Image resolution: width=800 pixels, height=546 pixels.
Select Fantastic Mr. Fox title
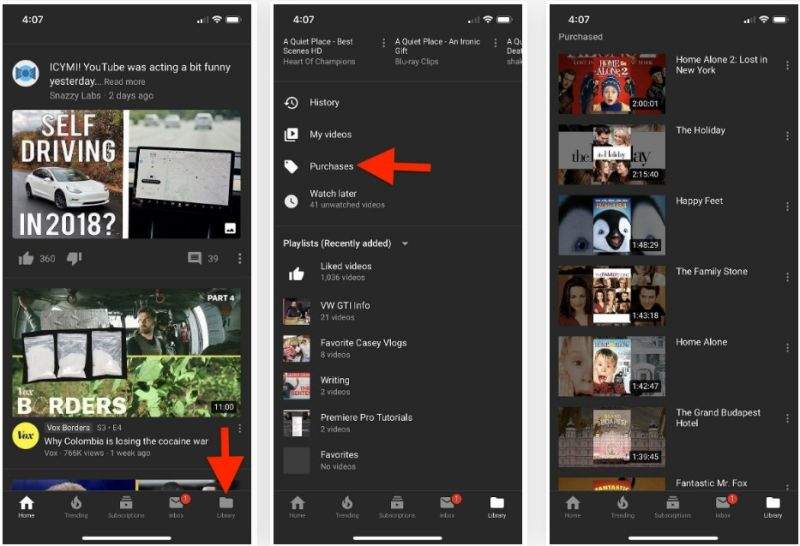711,483
